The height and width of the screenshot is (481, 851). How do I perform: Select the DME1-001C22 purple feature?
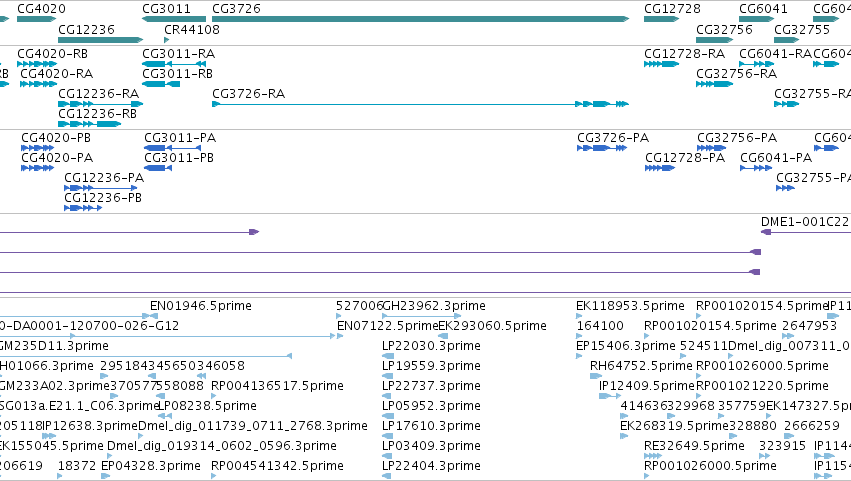coord(806,232)
